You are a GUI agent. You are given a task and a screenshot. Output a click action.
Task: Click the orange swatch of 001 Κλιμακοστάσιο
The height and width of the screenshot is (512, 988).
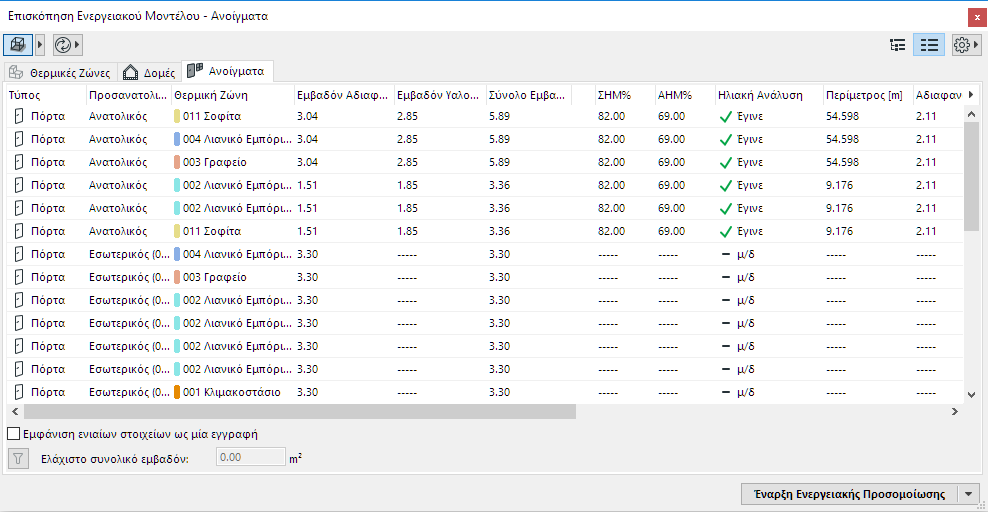pyautogui.click(x=177, y=392)
